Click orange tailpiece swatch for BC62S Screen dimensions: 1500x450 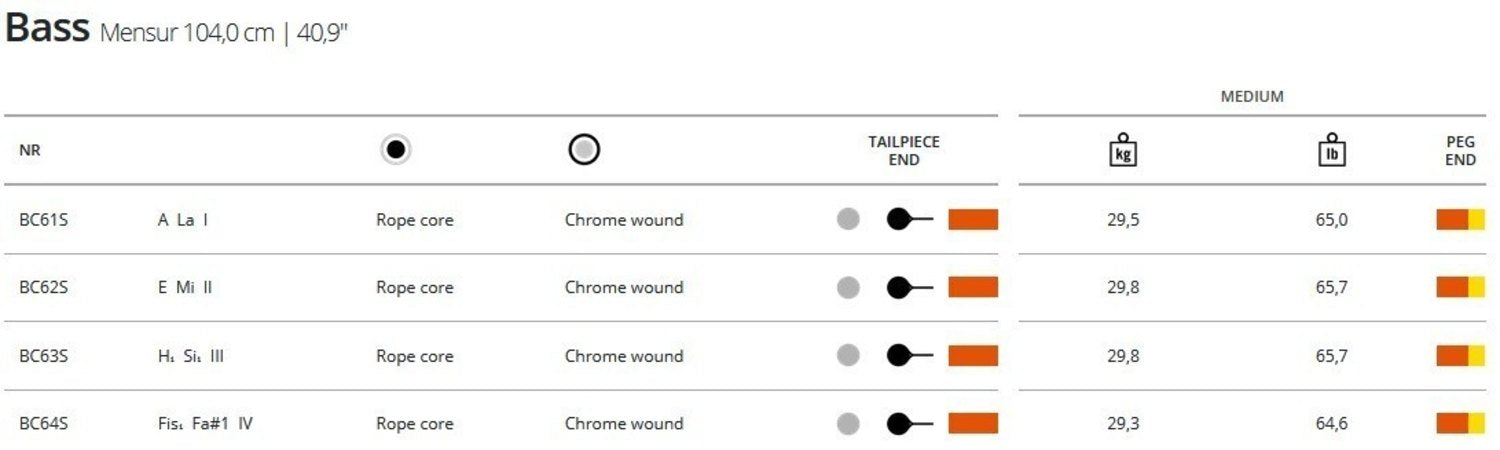click(973, 288)
